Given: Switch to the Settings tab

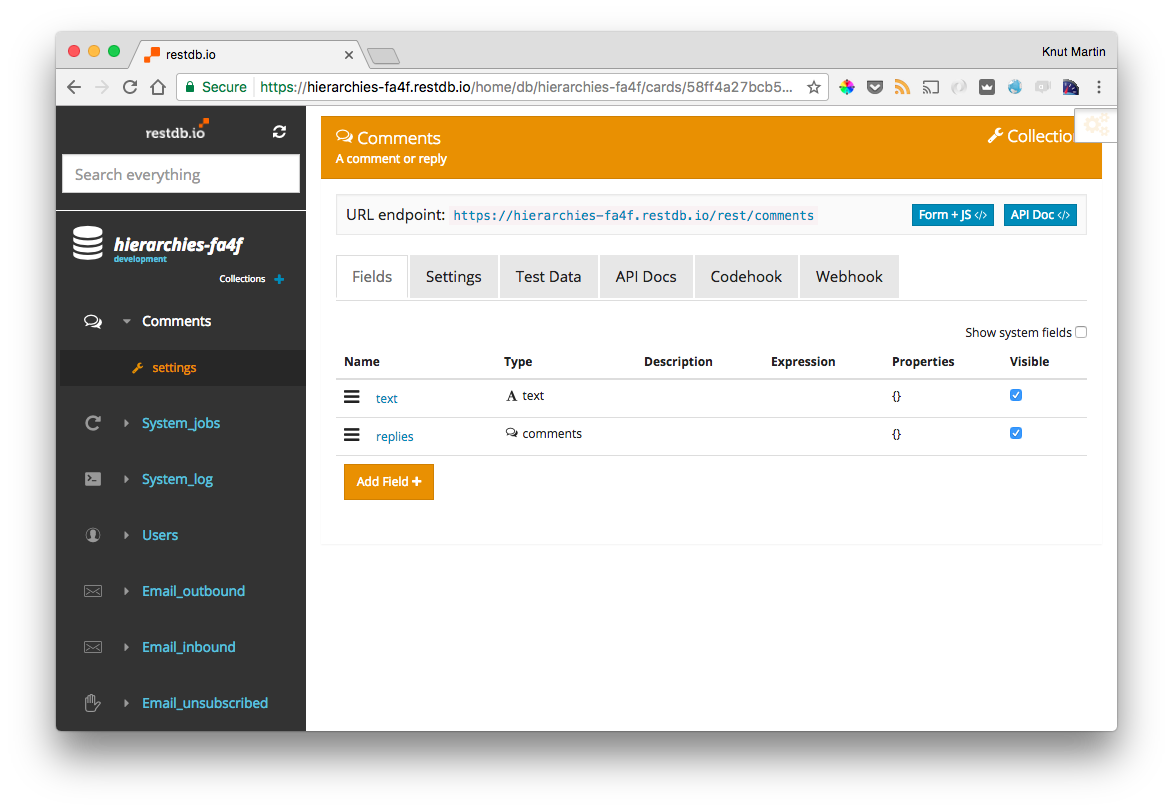Looking at the screenshot, I should click(x=453, y=277).
